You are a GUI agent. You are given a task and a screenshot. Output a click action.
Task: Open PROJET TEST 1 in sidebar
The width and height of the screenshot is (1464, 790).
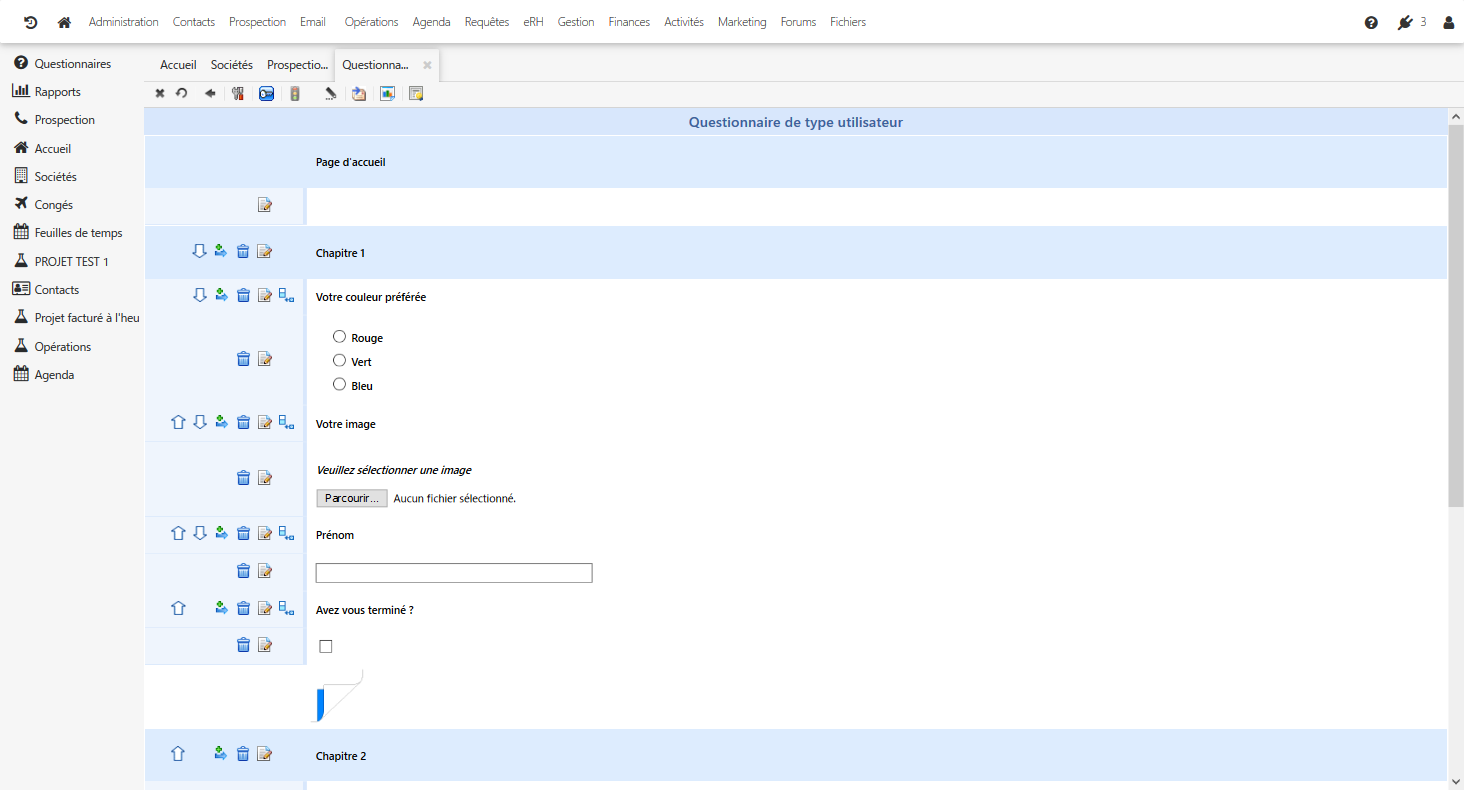[72, 262]
